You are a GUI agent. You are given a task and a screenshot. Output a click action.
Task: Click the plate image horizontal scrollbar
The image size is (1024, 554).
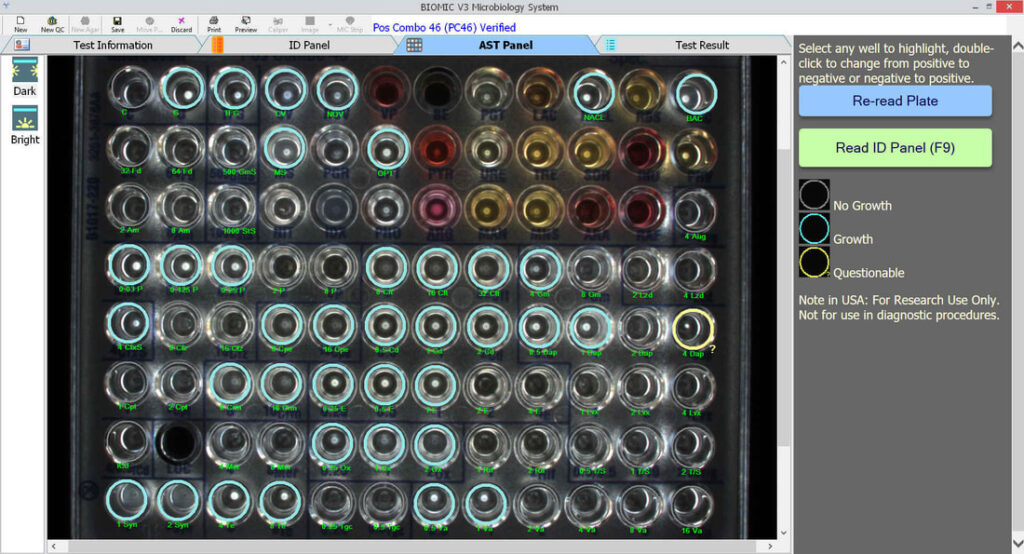click(x=411, y=546)
